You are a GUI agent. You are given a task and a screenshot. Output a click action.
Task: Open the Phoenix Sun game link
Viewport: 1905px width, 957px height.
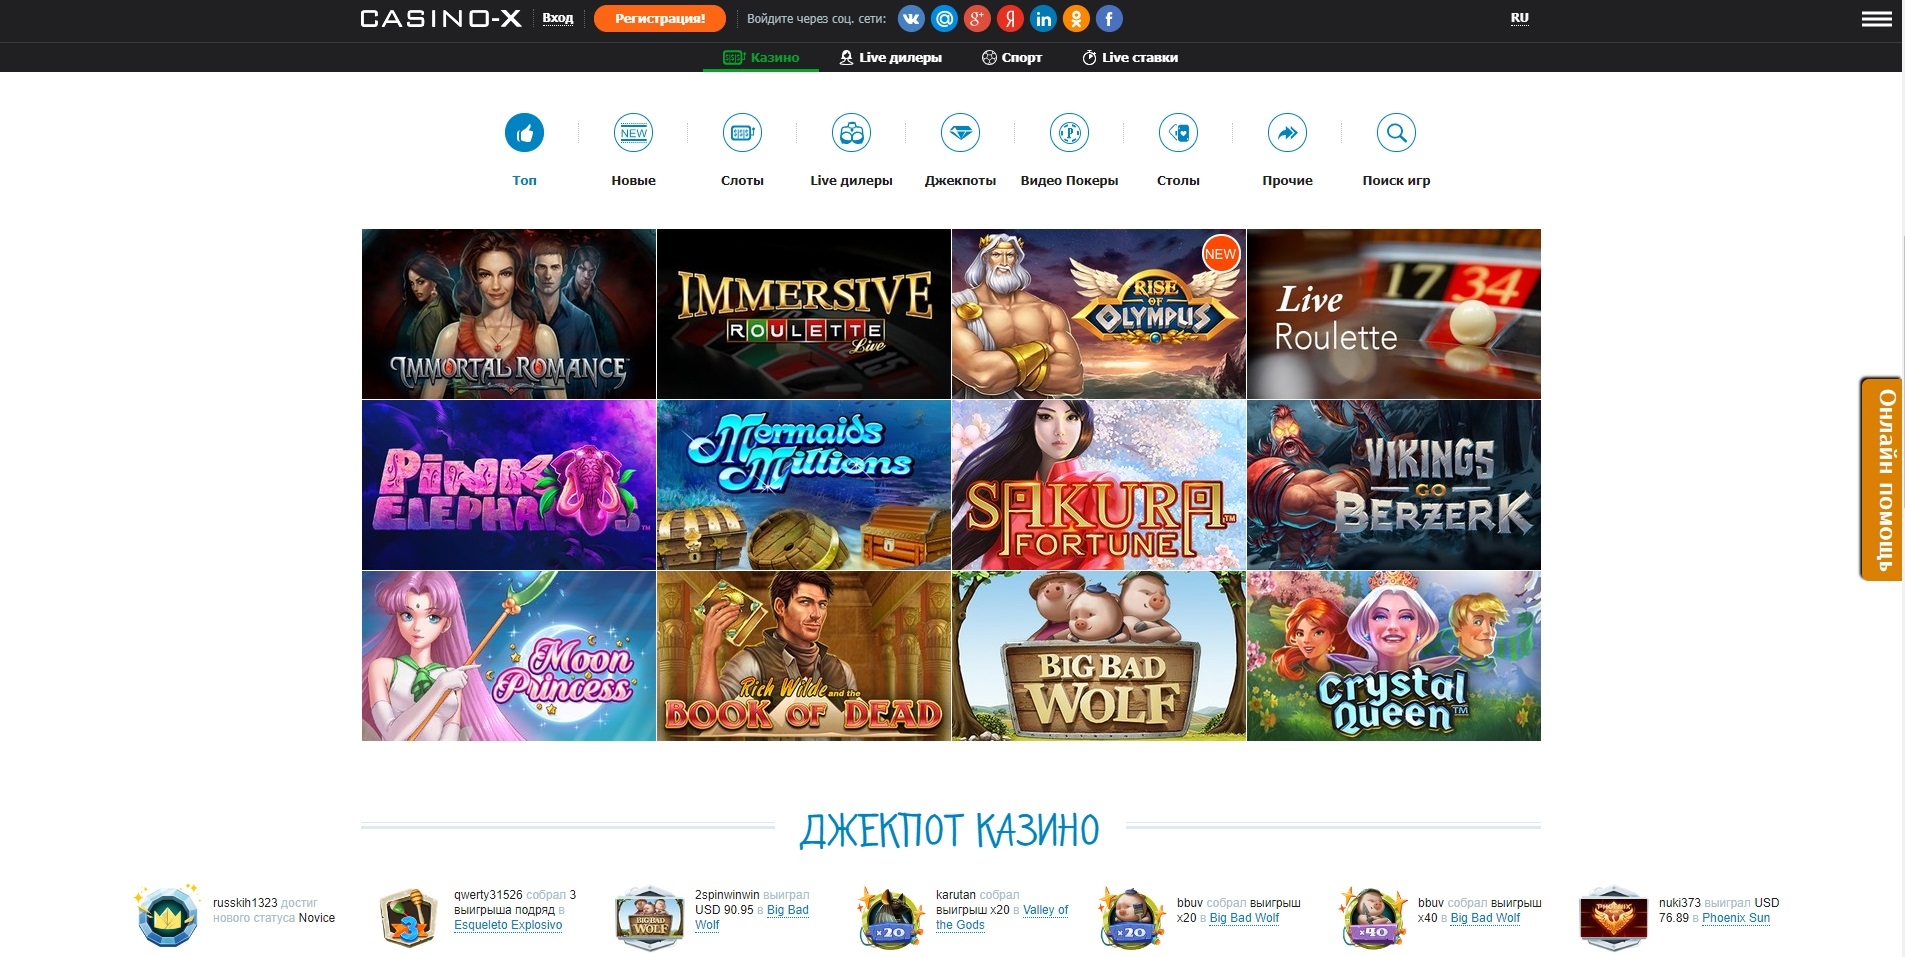tap(1735, 917)
